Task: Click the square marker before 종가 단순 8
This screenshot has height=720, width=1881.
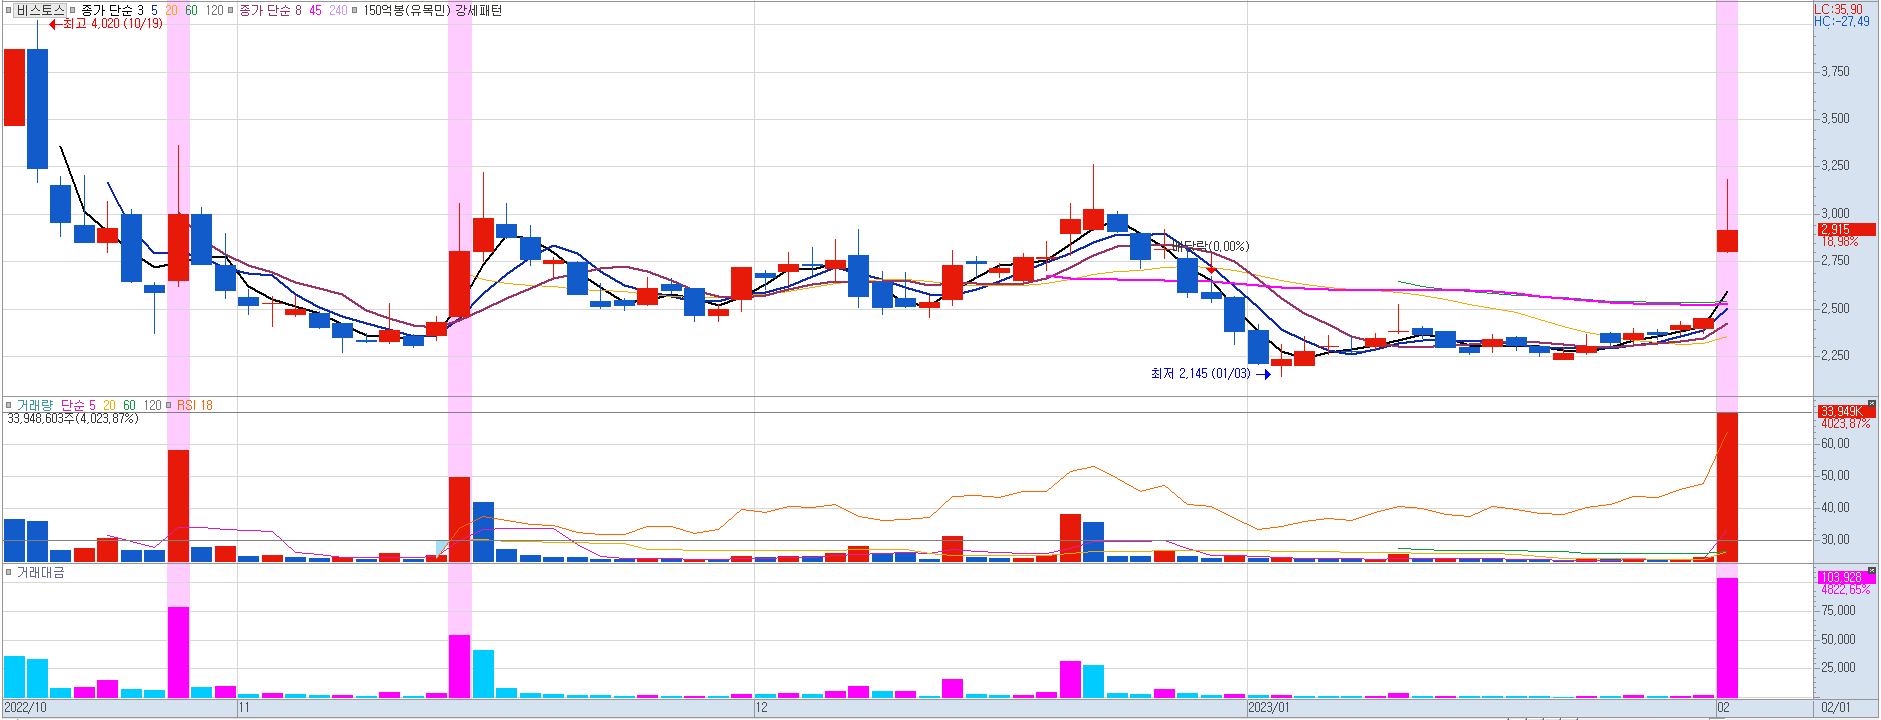Action: [231, 10]
